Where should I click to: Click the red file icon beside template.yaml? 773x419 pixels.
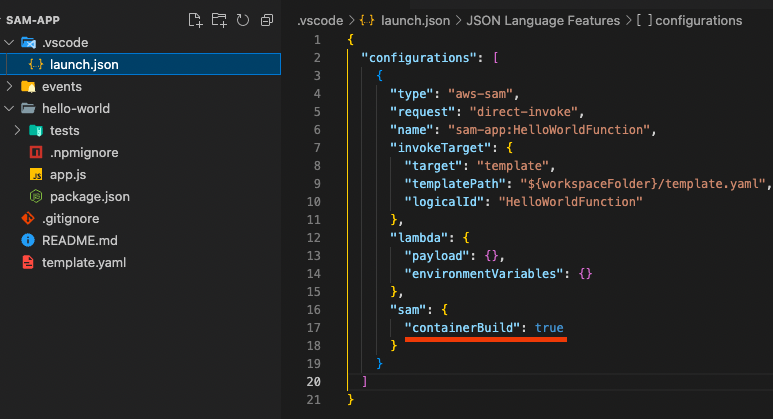[x=28, y=262]
